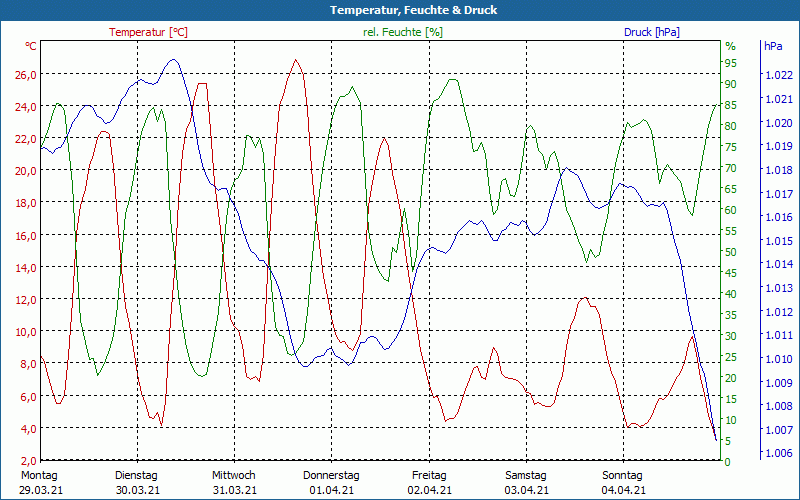Select Mittwoch 31.03.21 on the time axis

pyautogui.click(x=234, y=482)
